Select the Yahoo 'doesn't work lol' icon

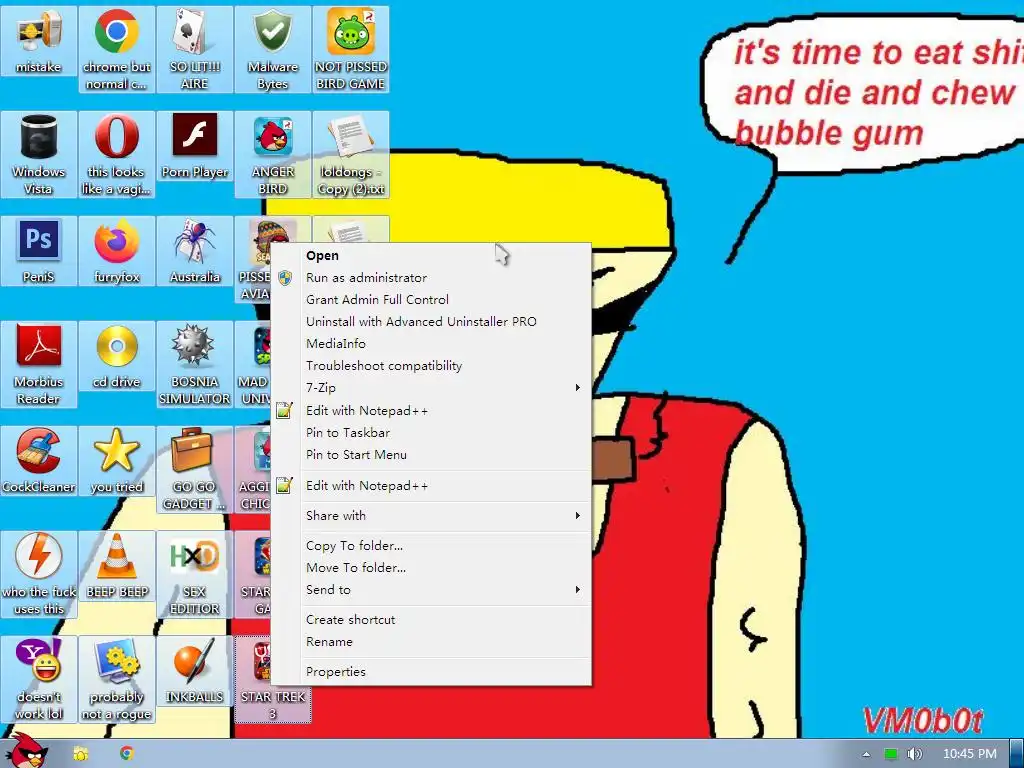point(39,680)
